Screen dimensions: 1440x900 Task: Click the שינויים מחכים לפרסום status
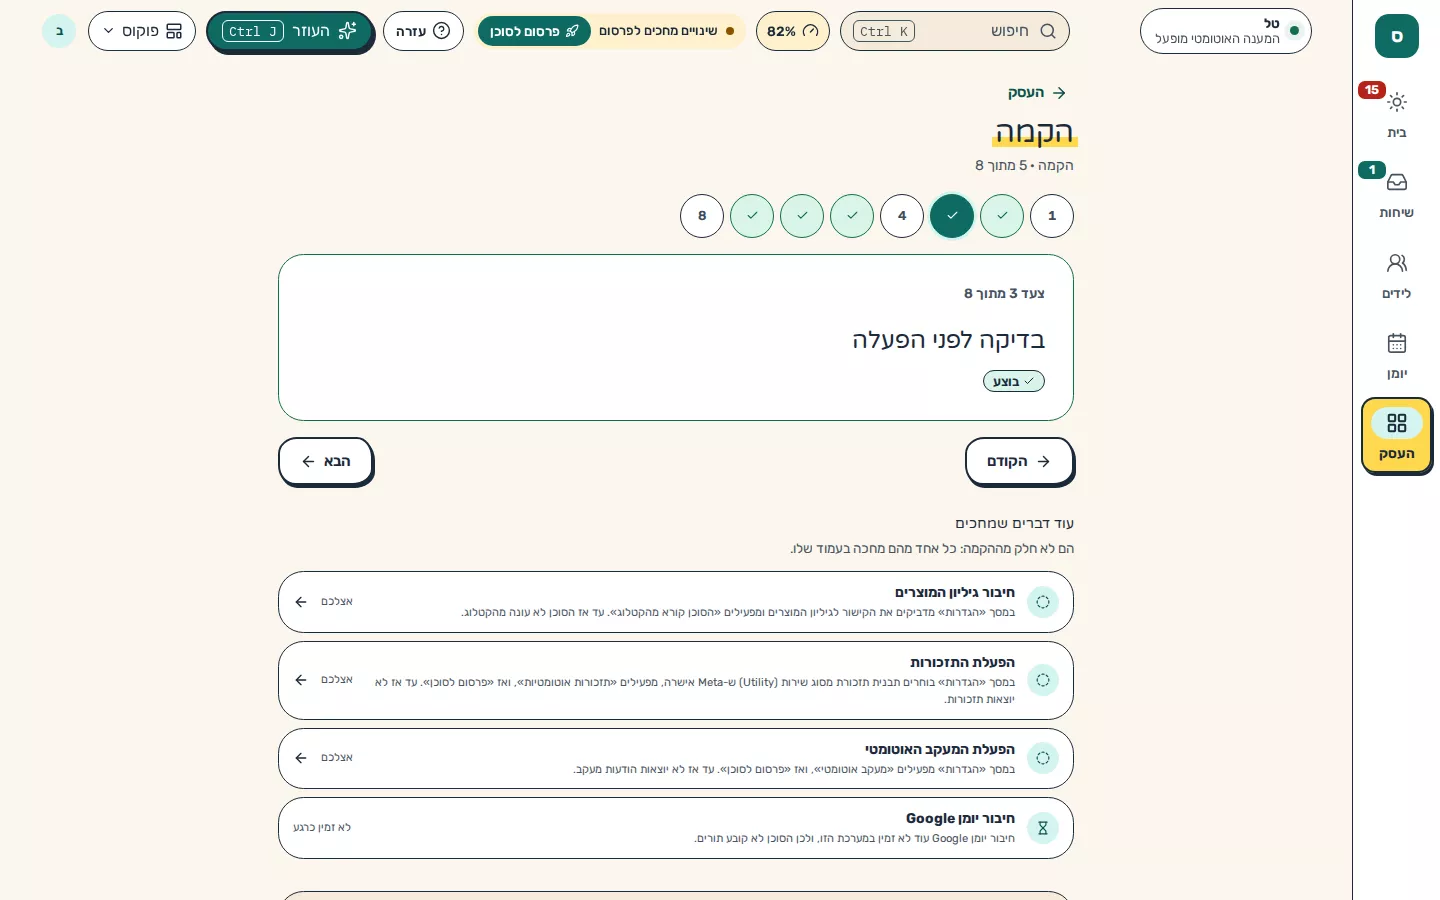point(666,31)
